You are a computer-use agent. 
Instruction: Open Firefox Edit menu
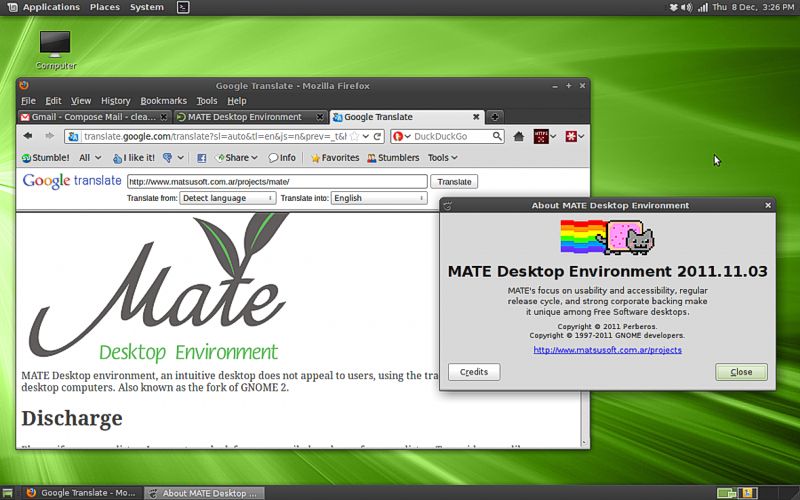tap(53, 101)
